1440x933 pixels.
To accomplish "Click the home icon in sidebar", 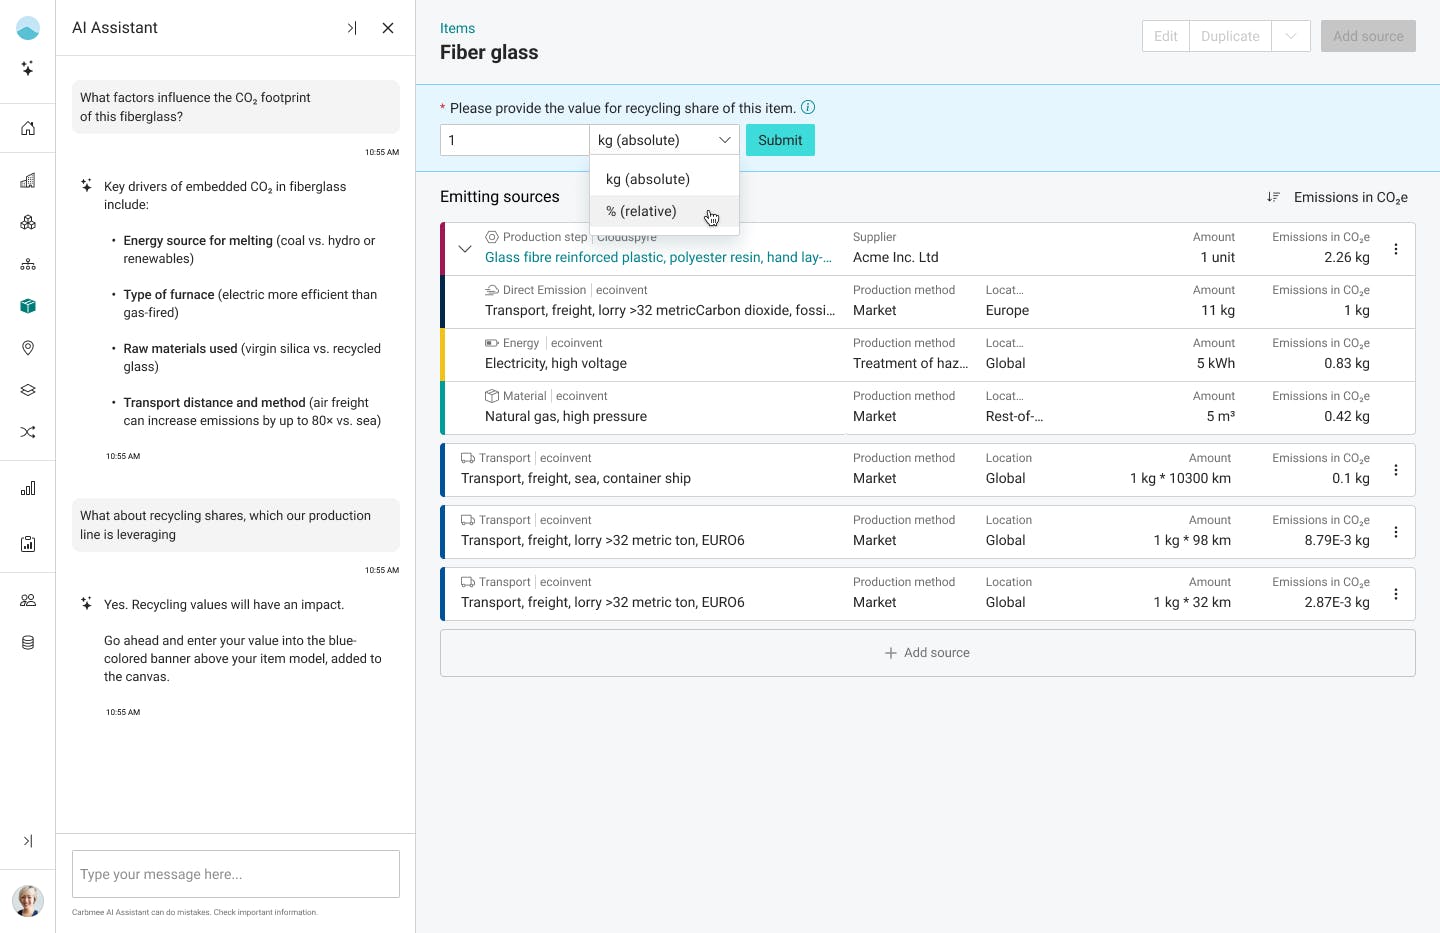I will coord(28,128).
